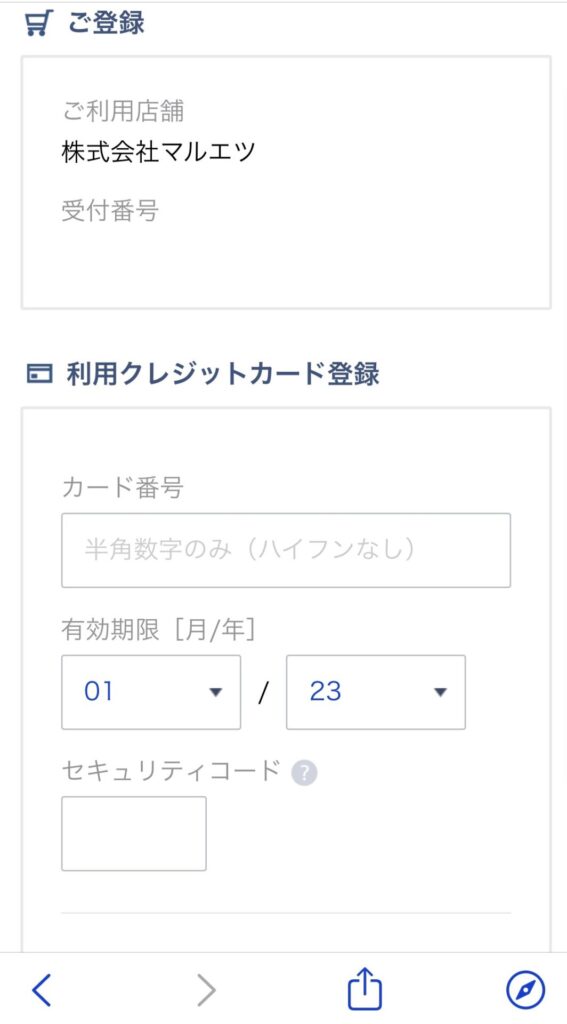Tap the 有効期限 [月/年] label

(158, 630)
